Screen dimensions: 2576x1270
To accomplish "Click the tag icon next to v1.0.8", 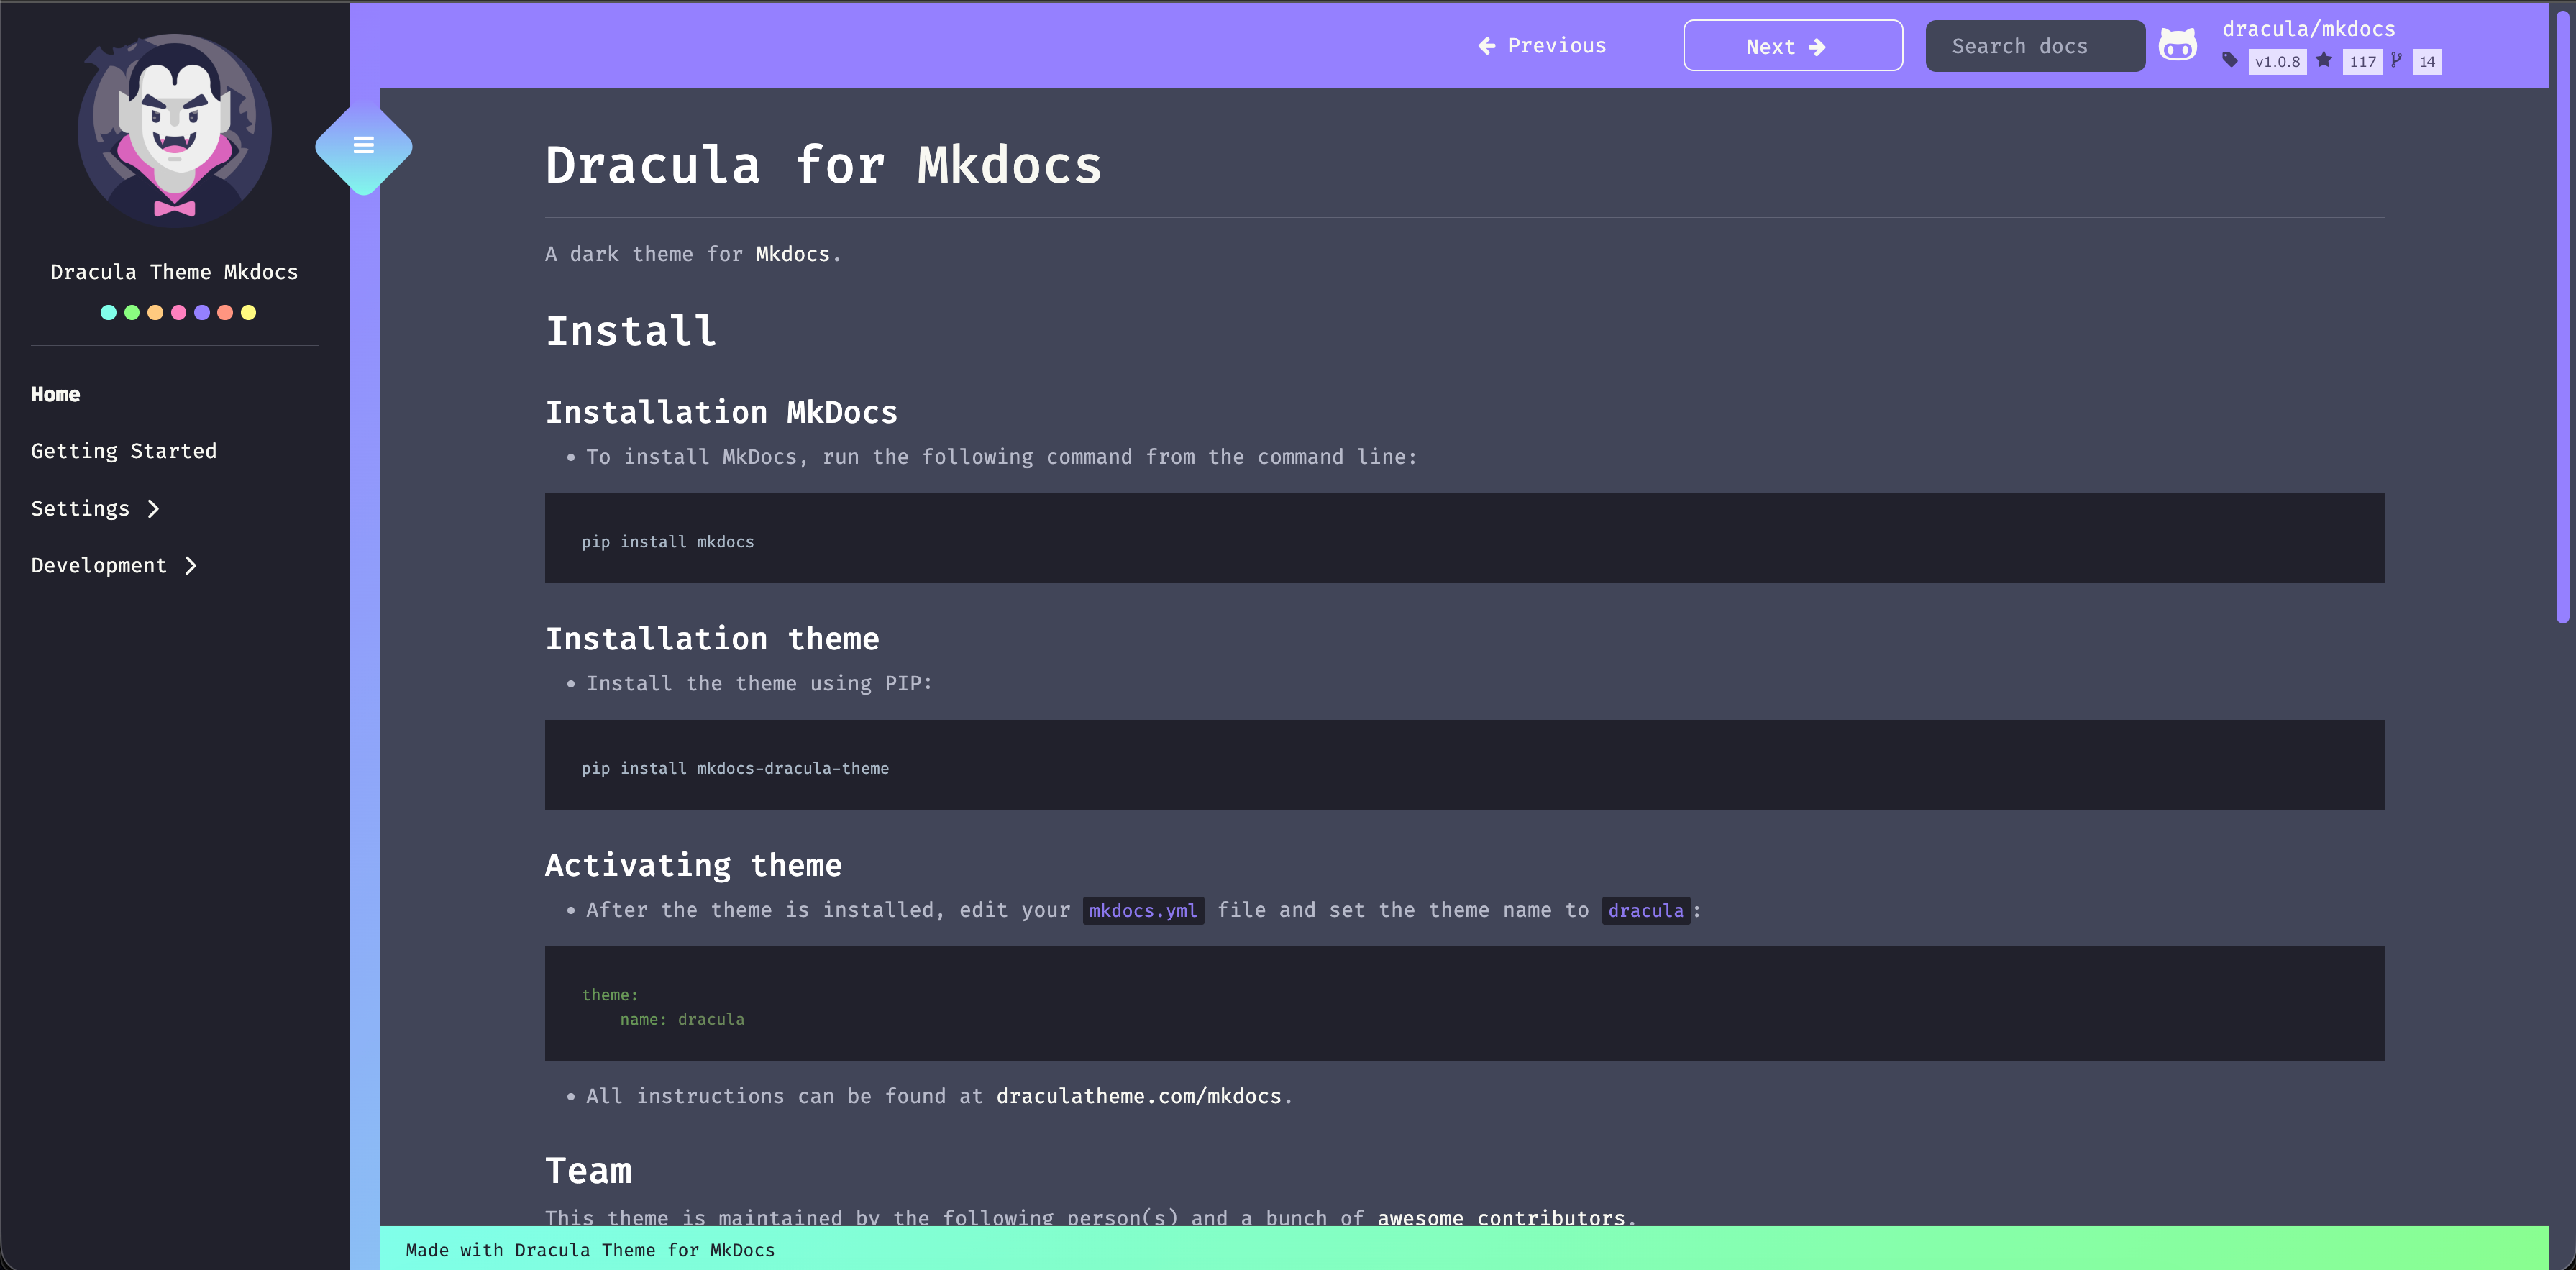I will coord(2231,61).
